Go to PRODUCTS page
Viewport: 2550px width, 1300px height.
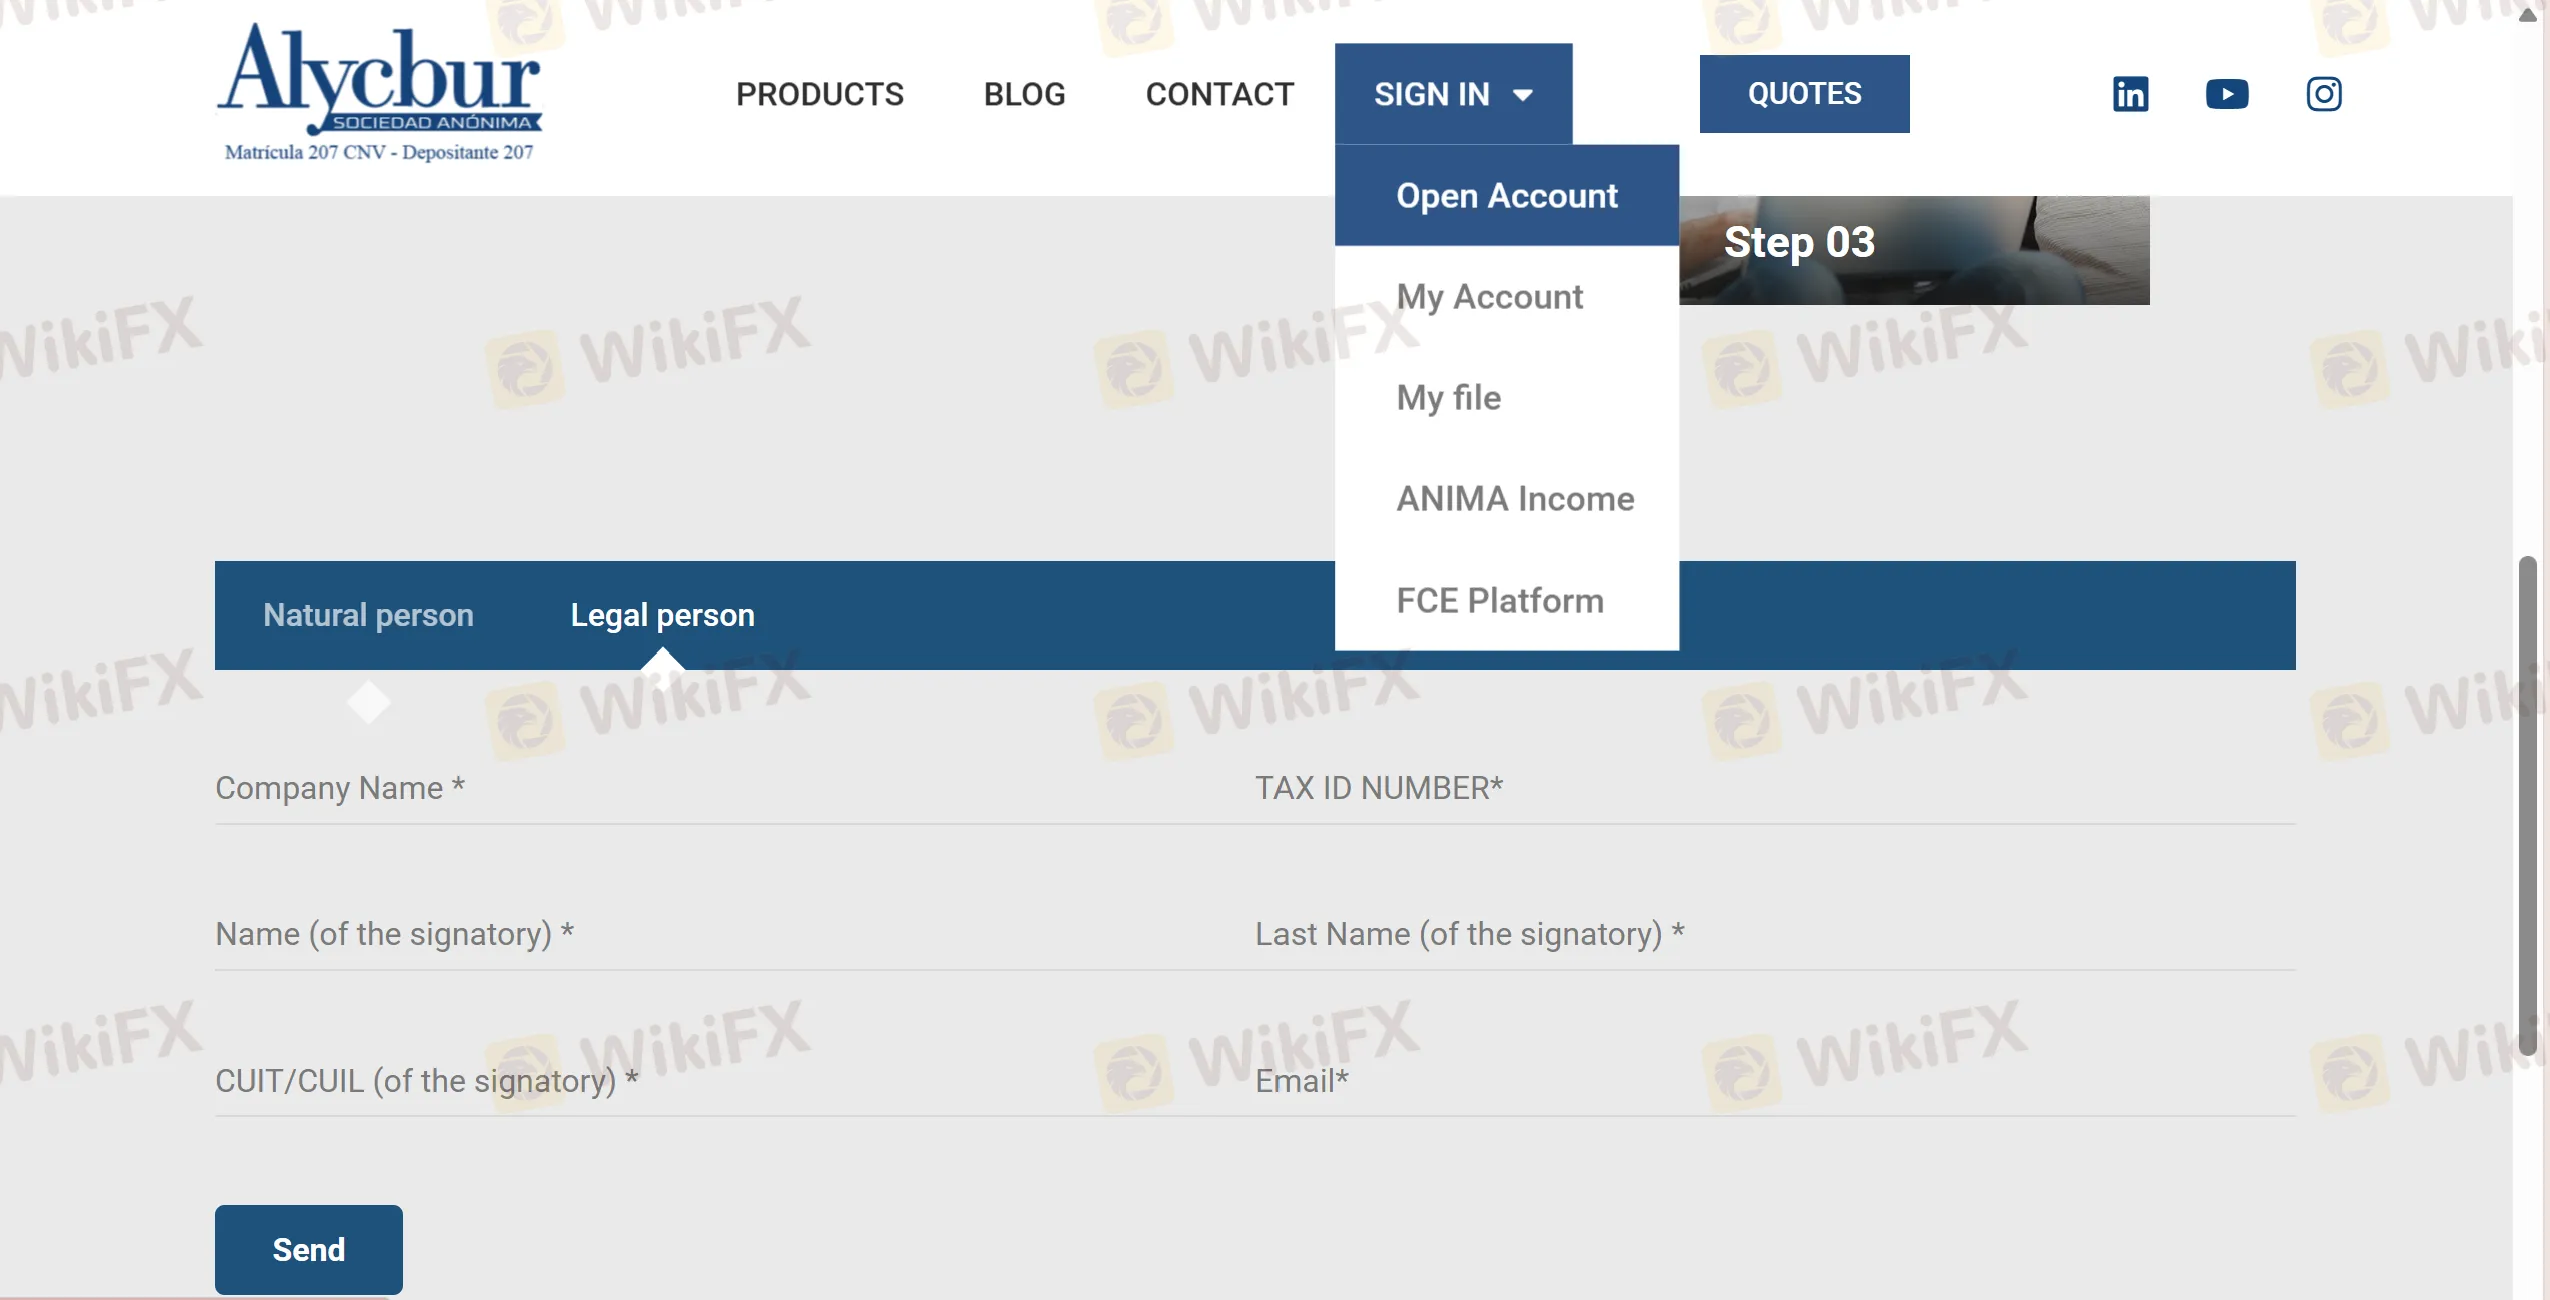coord(819,94)
